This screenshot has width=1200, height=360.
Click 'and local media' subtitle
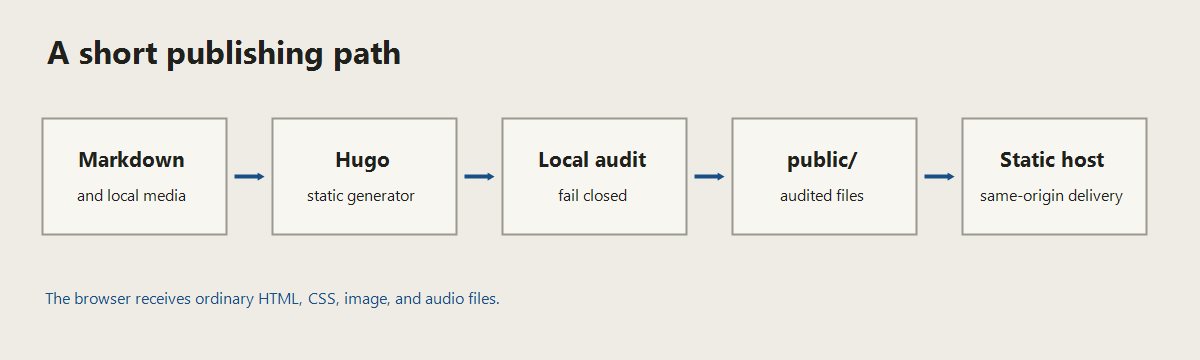(x=132, y=196)
